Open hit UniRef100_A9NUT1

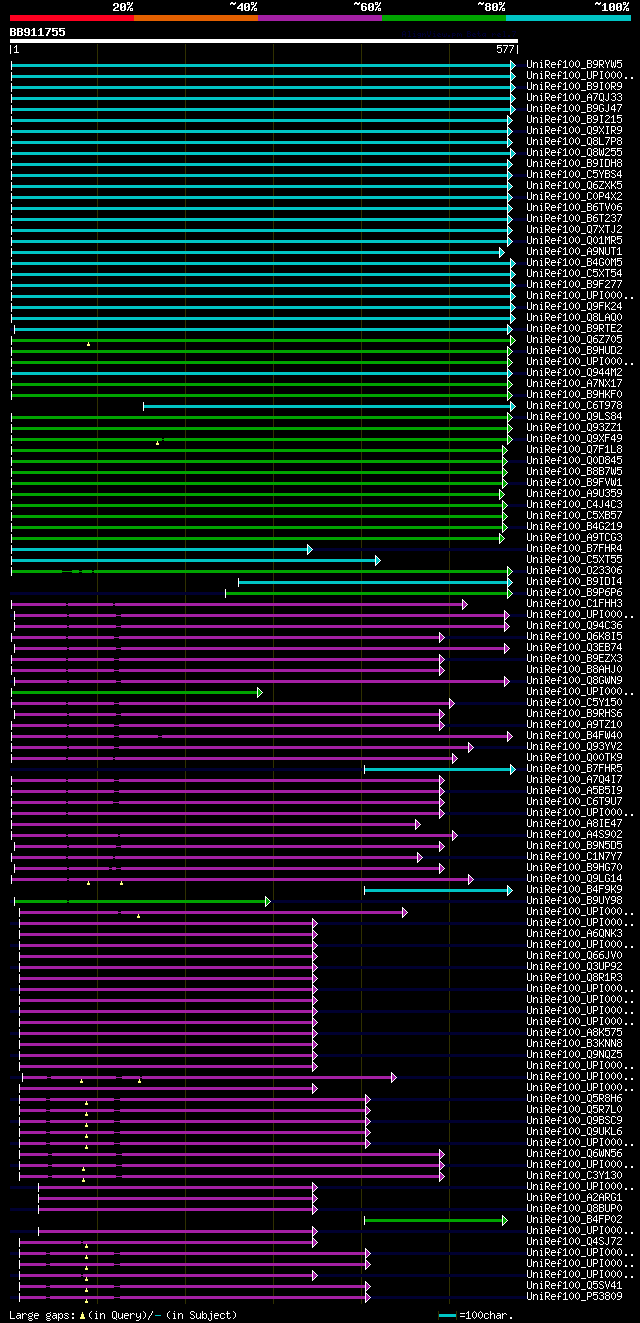(x=574, y=251)
